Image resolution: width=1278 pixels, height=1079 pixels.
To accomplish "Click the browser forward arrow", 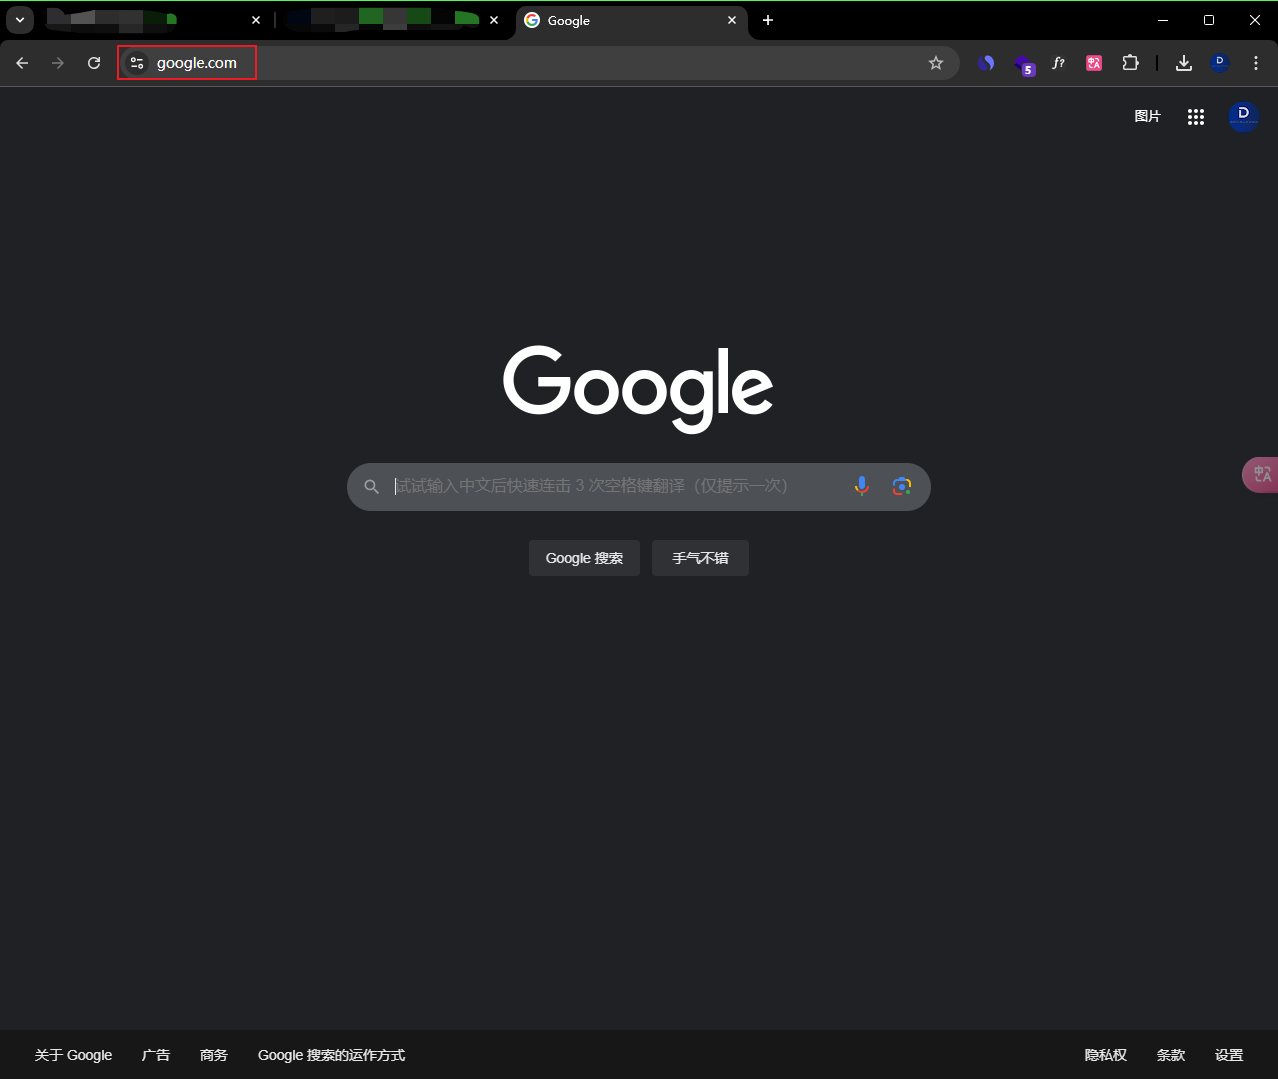I will click(x=58, y=63).
